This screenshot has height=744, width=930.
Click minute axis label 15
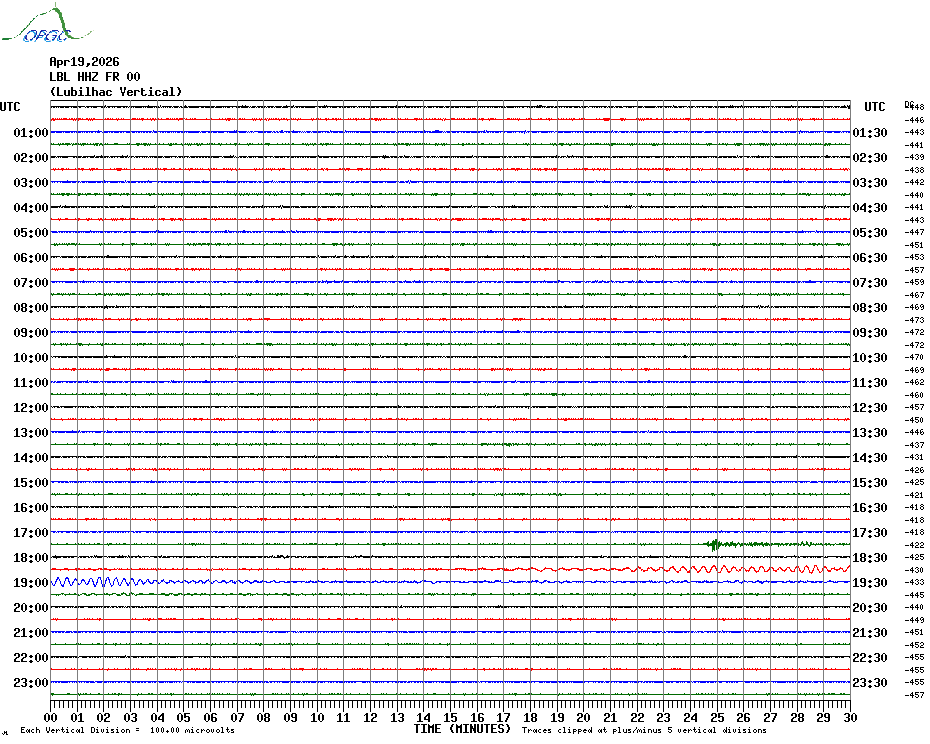point(451,717)
